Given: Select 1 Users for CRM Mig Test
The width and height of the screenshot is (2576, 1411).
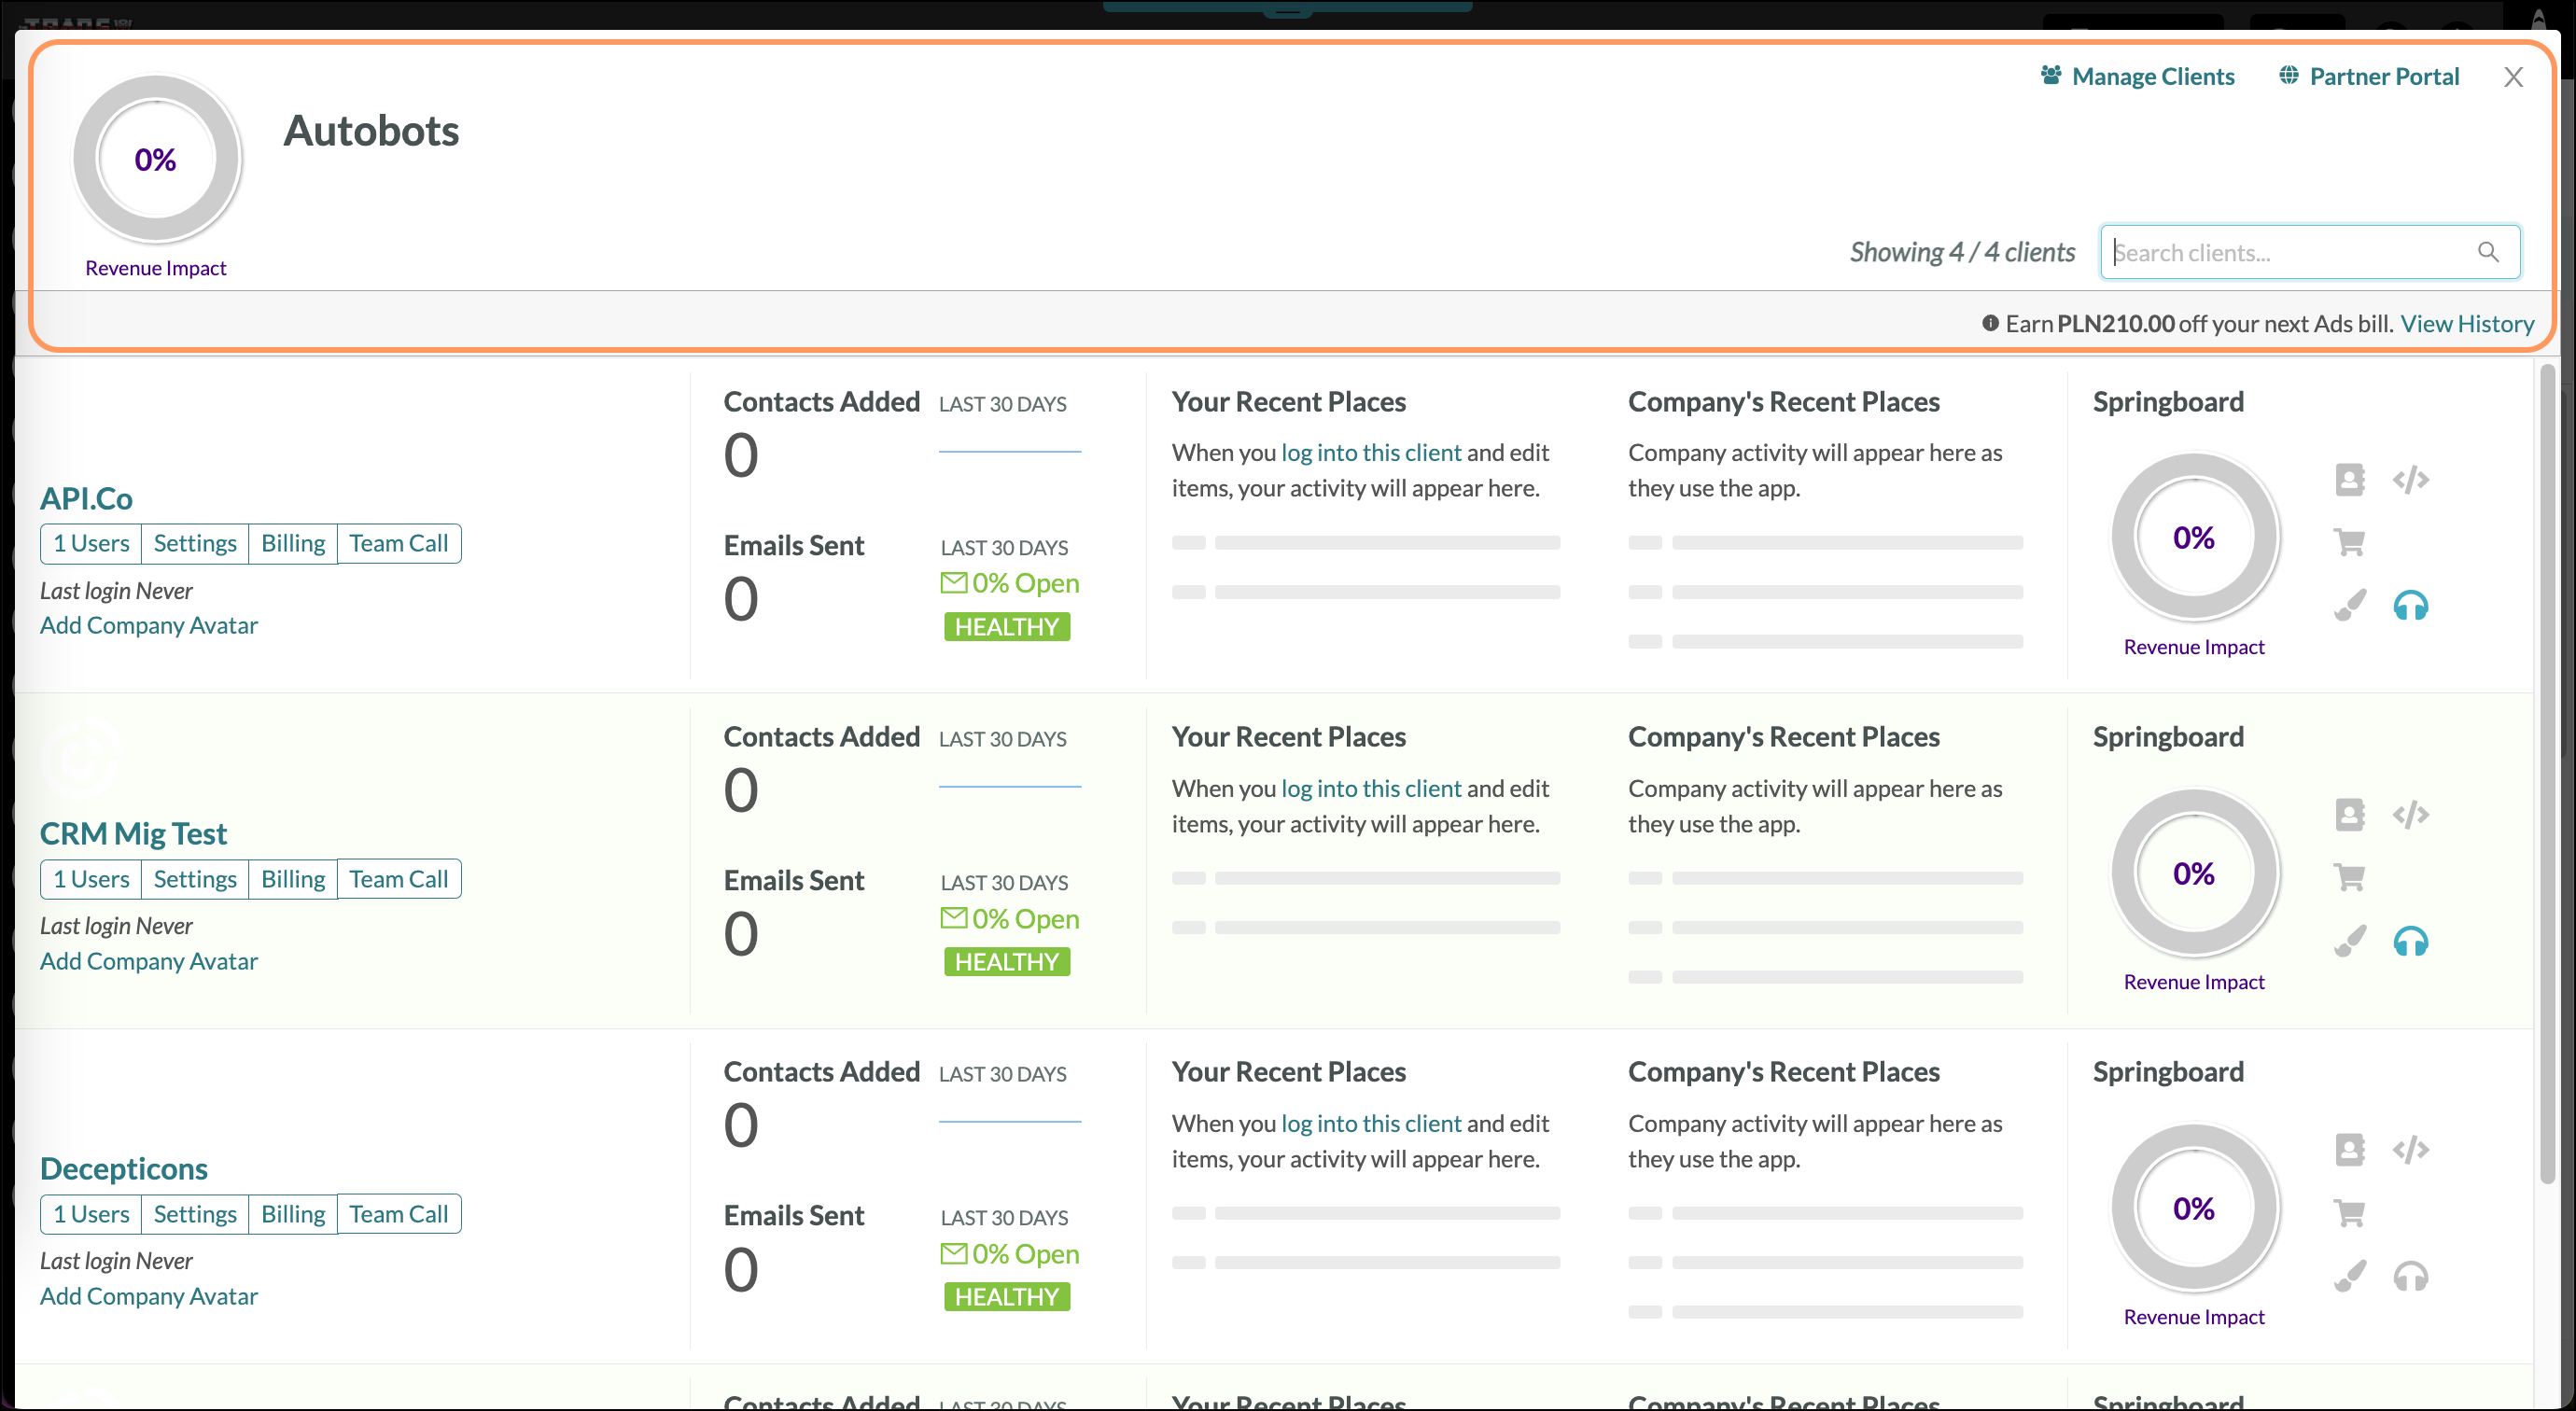Looking at the screenshot, I should point(91,879).
